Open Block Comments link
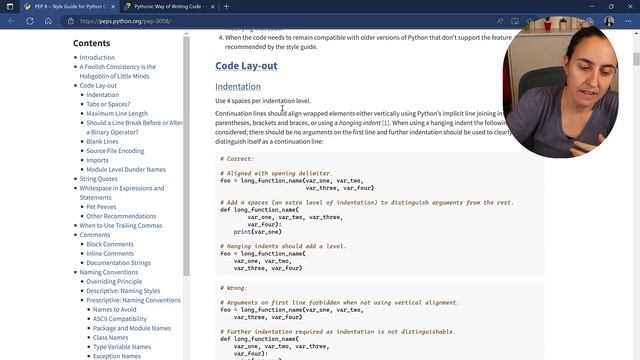The height and width of the screenshot is (360, 640). pyautogui.click(x=110, y=244)
